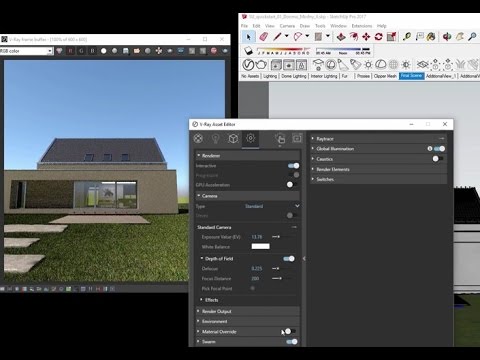Select the Rotate tool
This screenshot has width=480, height=360.
378,36
